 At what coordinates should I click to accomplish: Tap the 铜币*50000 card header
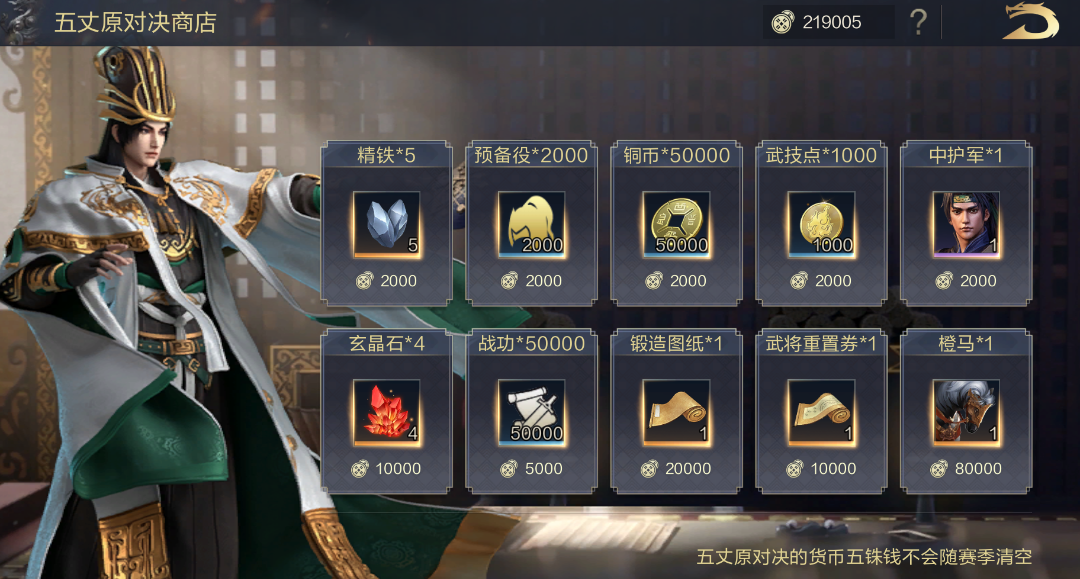[676, 156]
